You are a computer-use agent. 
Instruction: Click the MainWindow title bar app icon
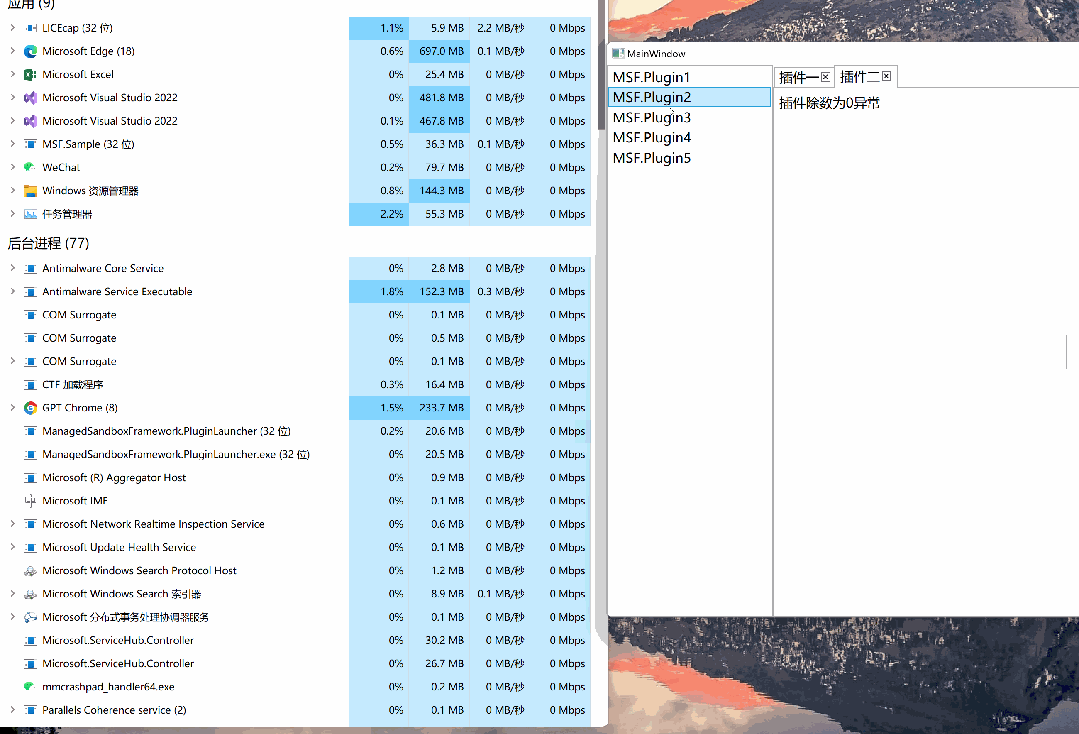point(617,53)
